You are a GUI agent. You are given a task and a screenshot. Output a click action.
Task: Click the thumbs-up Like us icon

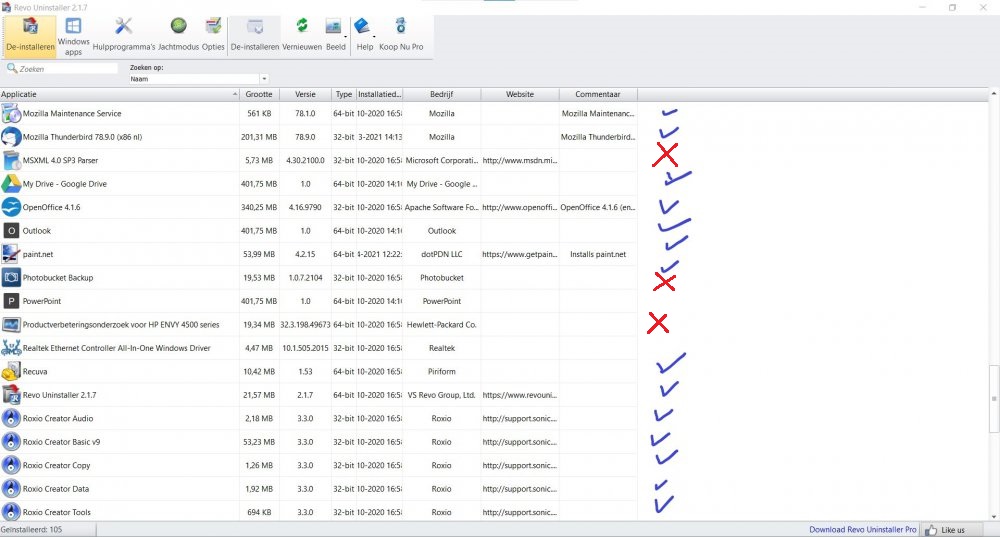[x=931, y=529]
